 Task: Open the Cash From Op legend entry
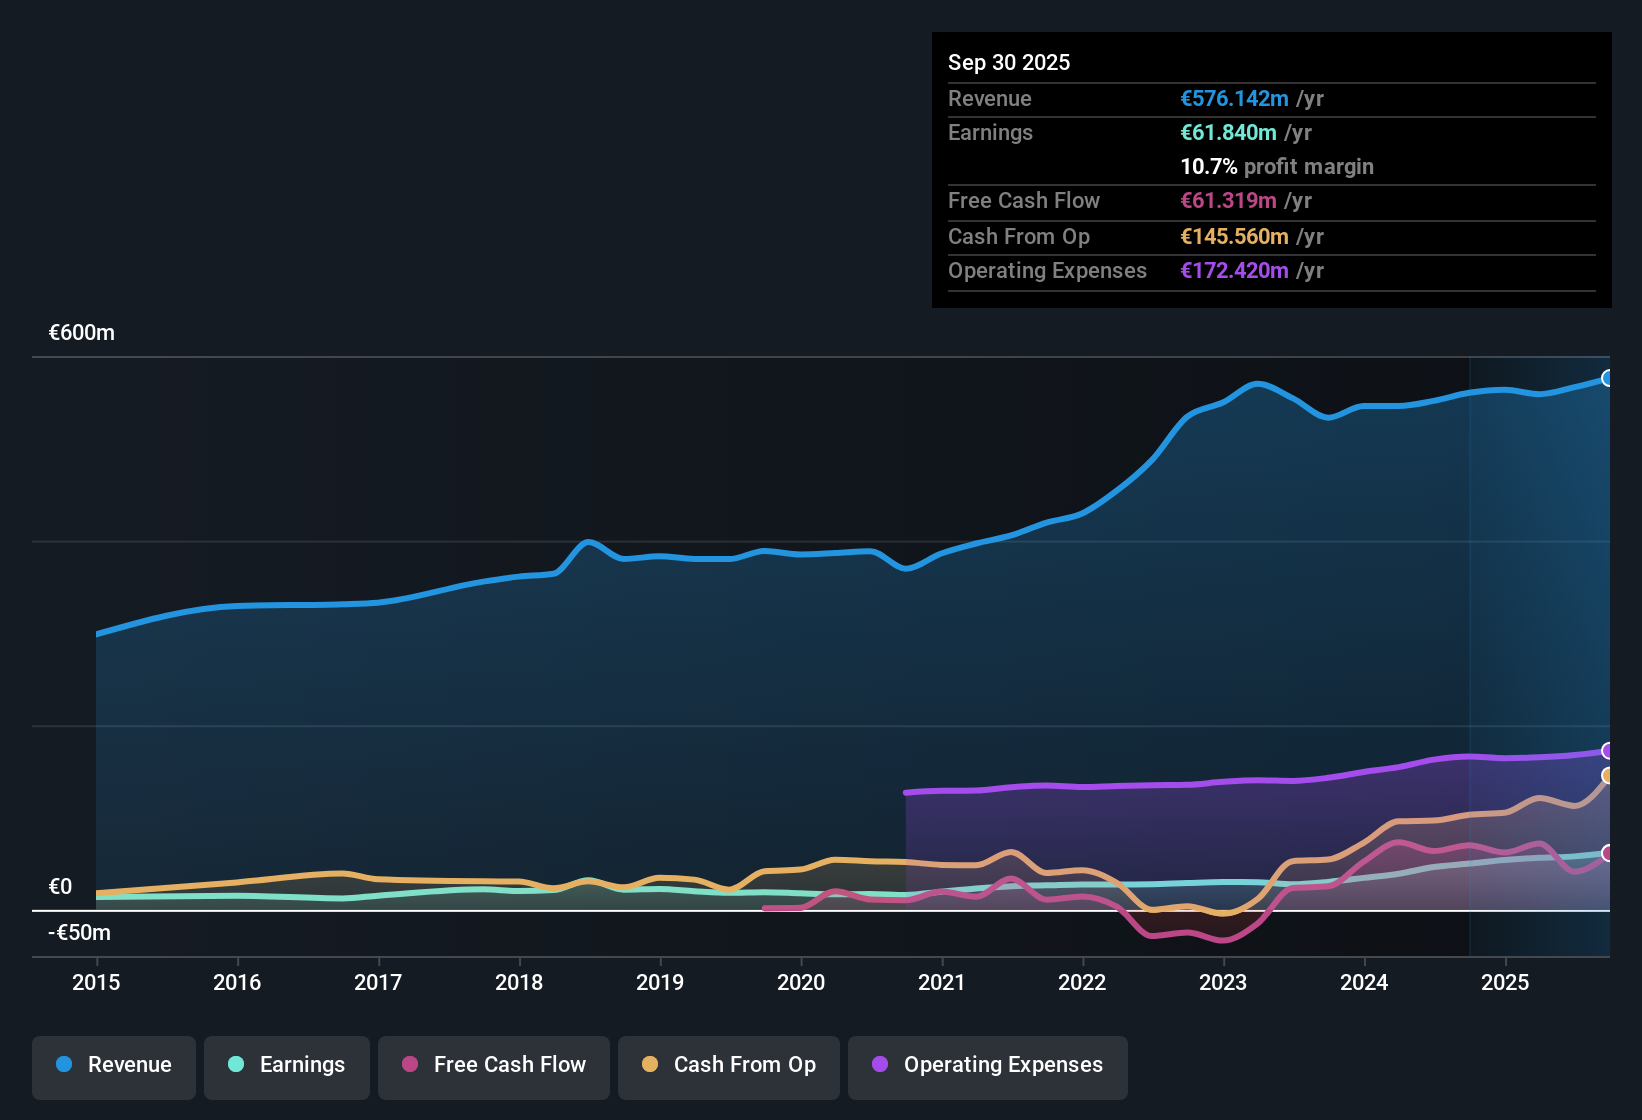click(728, 1065)
